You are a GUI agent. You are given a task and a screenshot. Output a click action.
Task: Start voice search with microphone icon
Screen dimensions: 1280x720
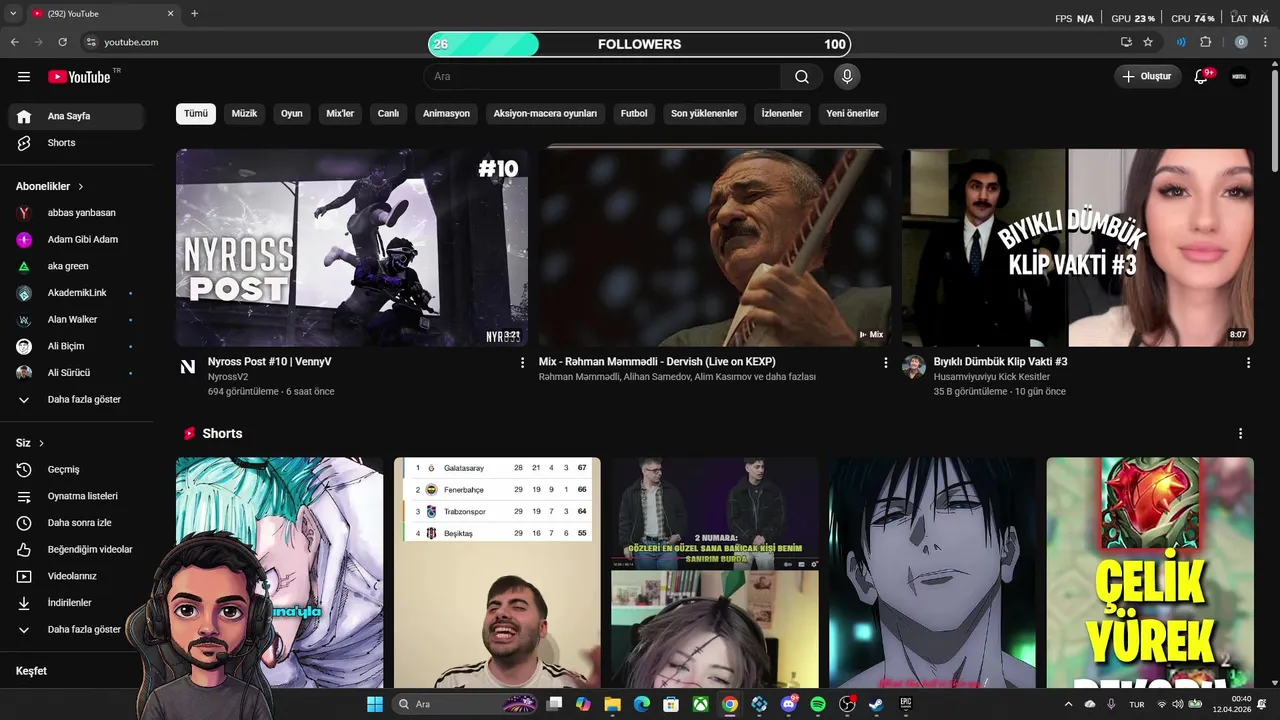[x=847, y=76]
